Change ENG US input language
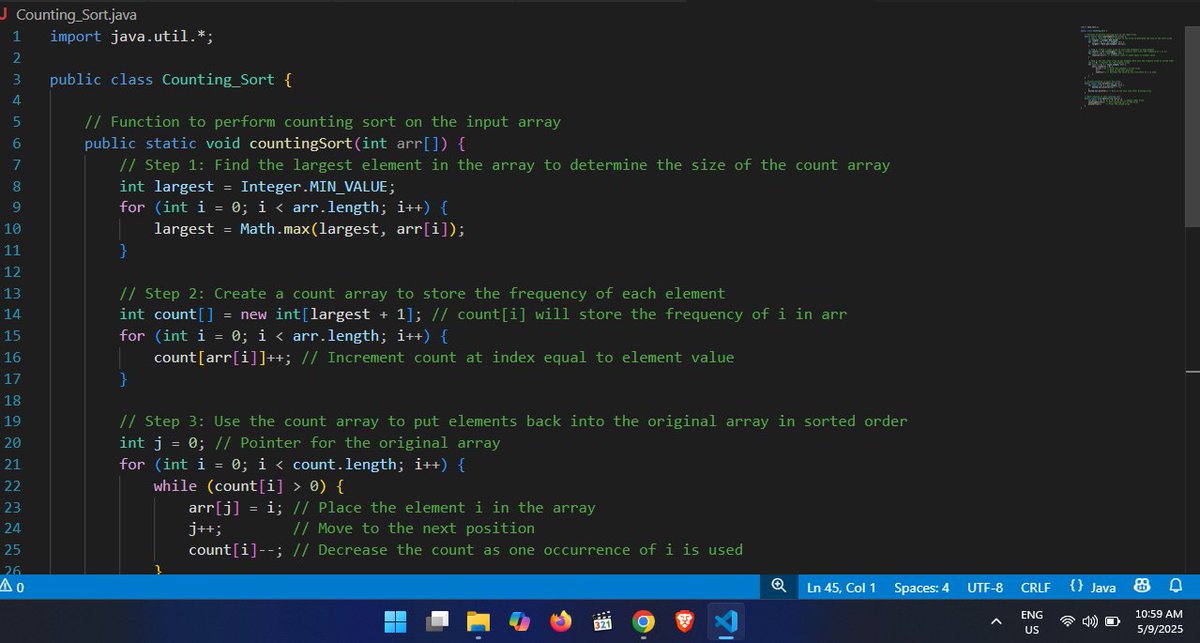Viewport: 1200px width, 643px height. click(x=1032, y=622)
